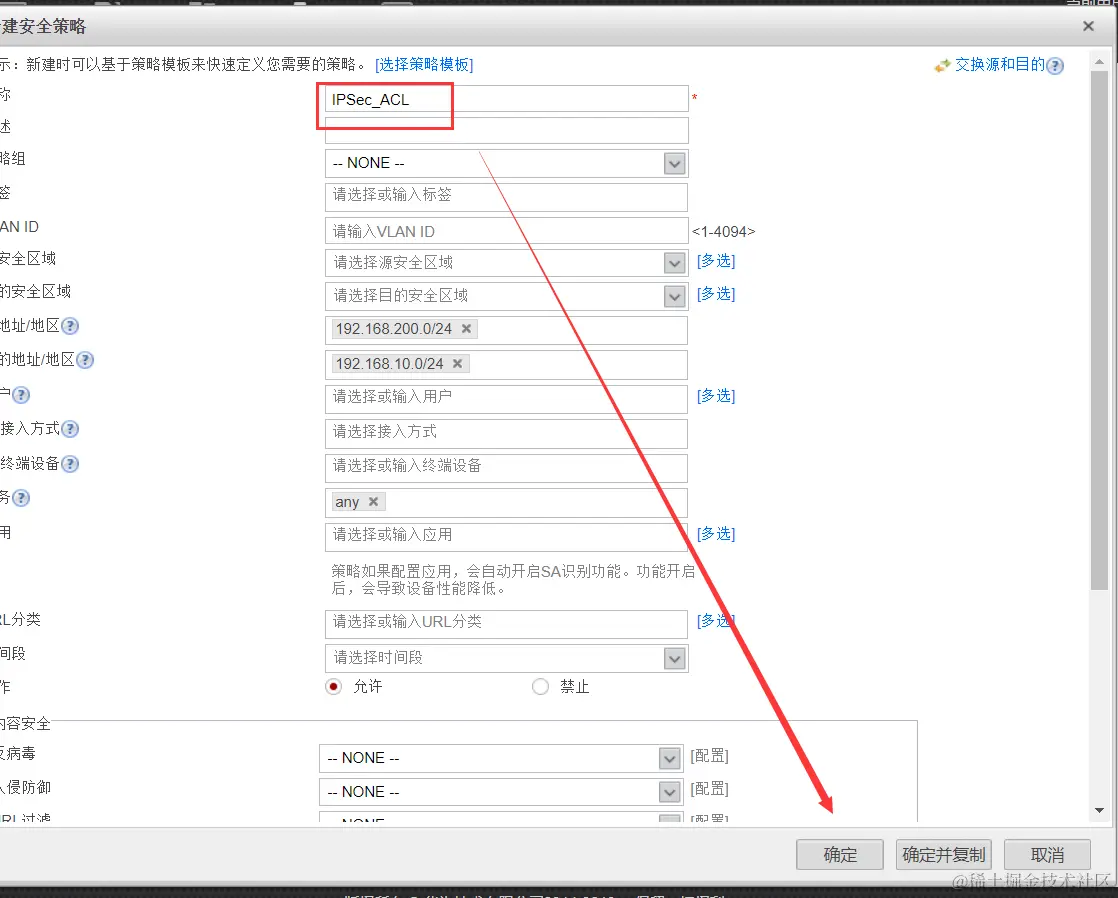
Task: Open help for swap source and destination
Action: 1055,66
